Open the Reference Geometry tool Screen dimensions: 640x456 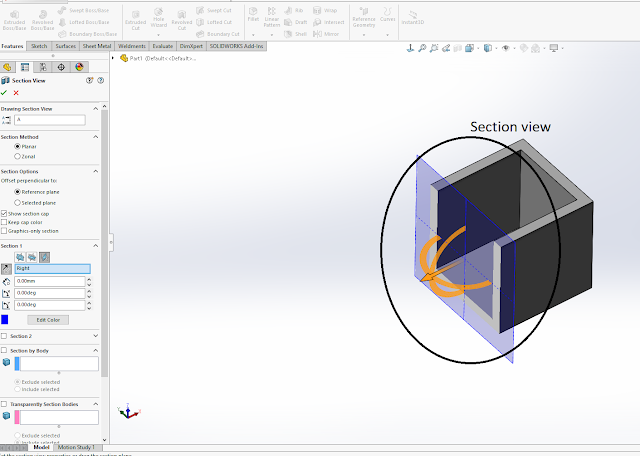pyautogui.click(x=364, y=18)
